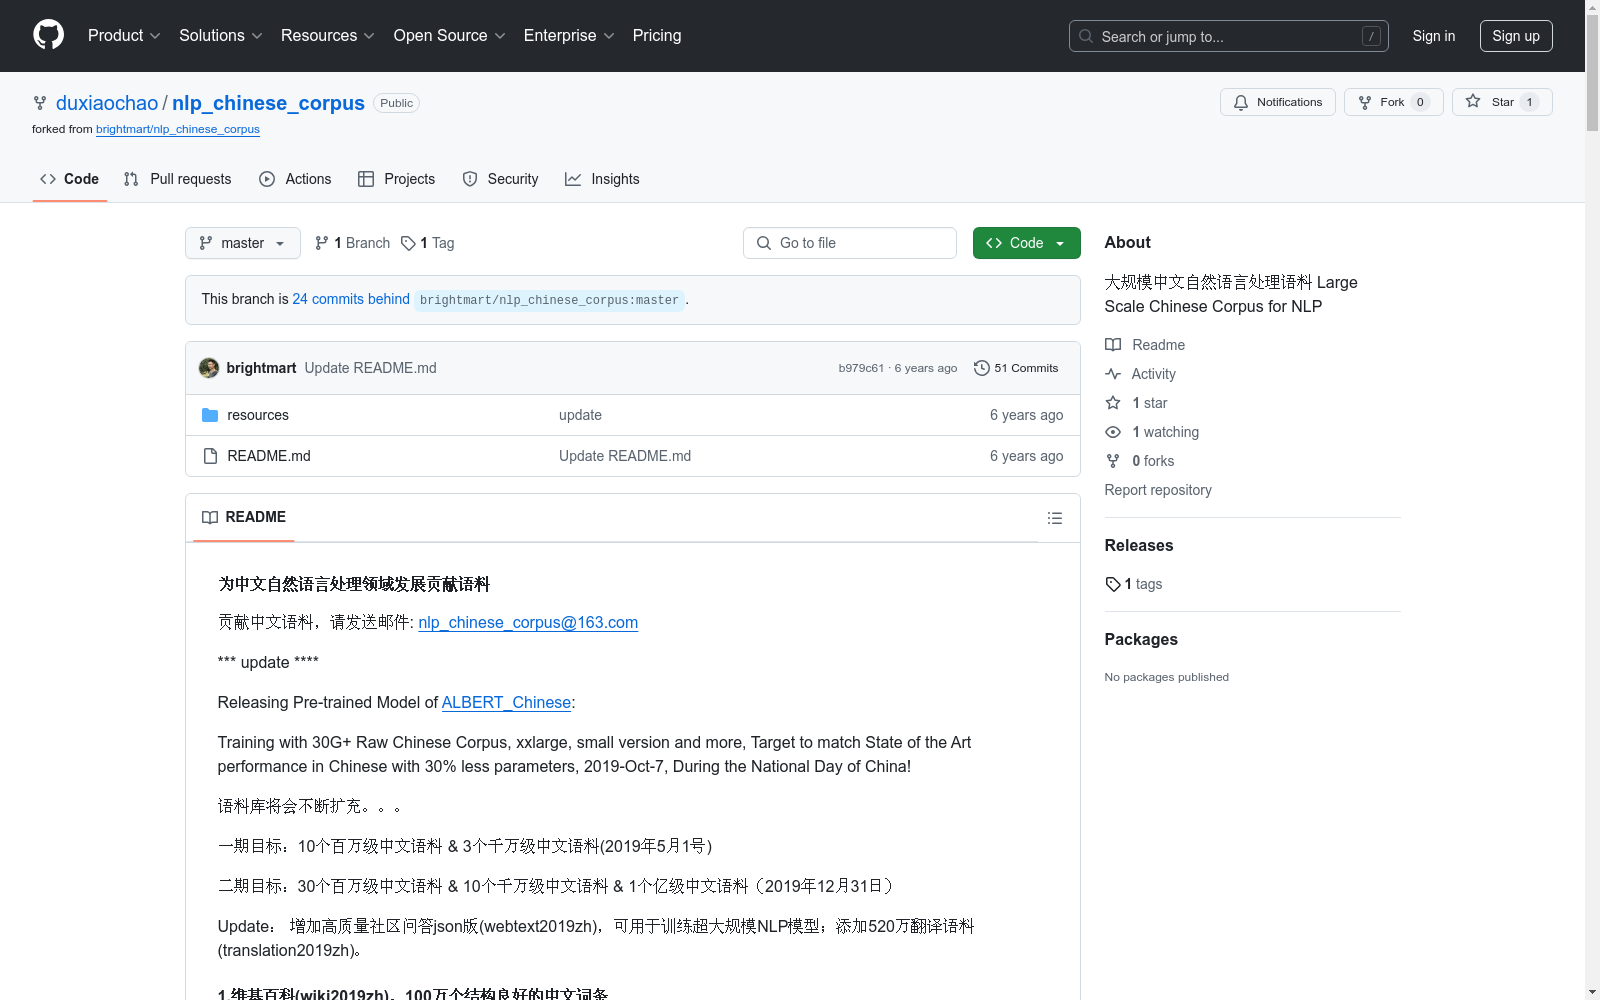The image size is (1600, 1000).
Task: Open 51 Commits history
Action: [x=1017, y=368]
